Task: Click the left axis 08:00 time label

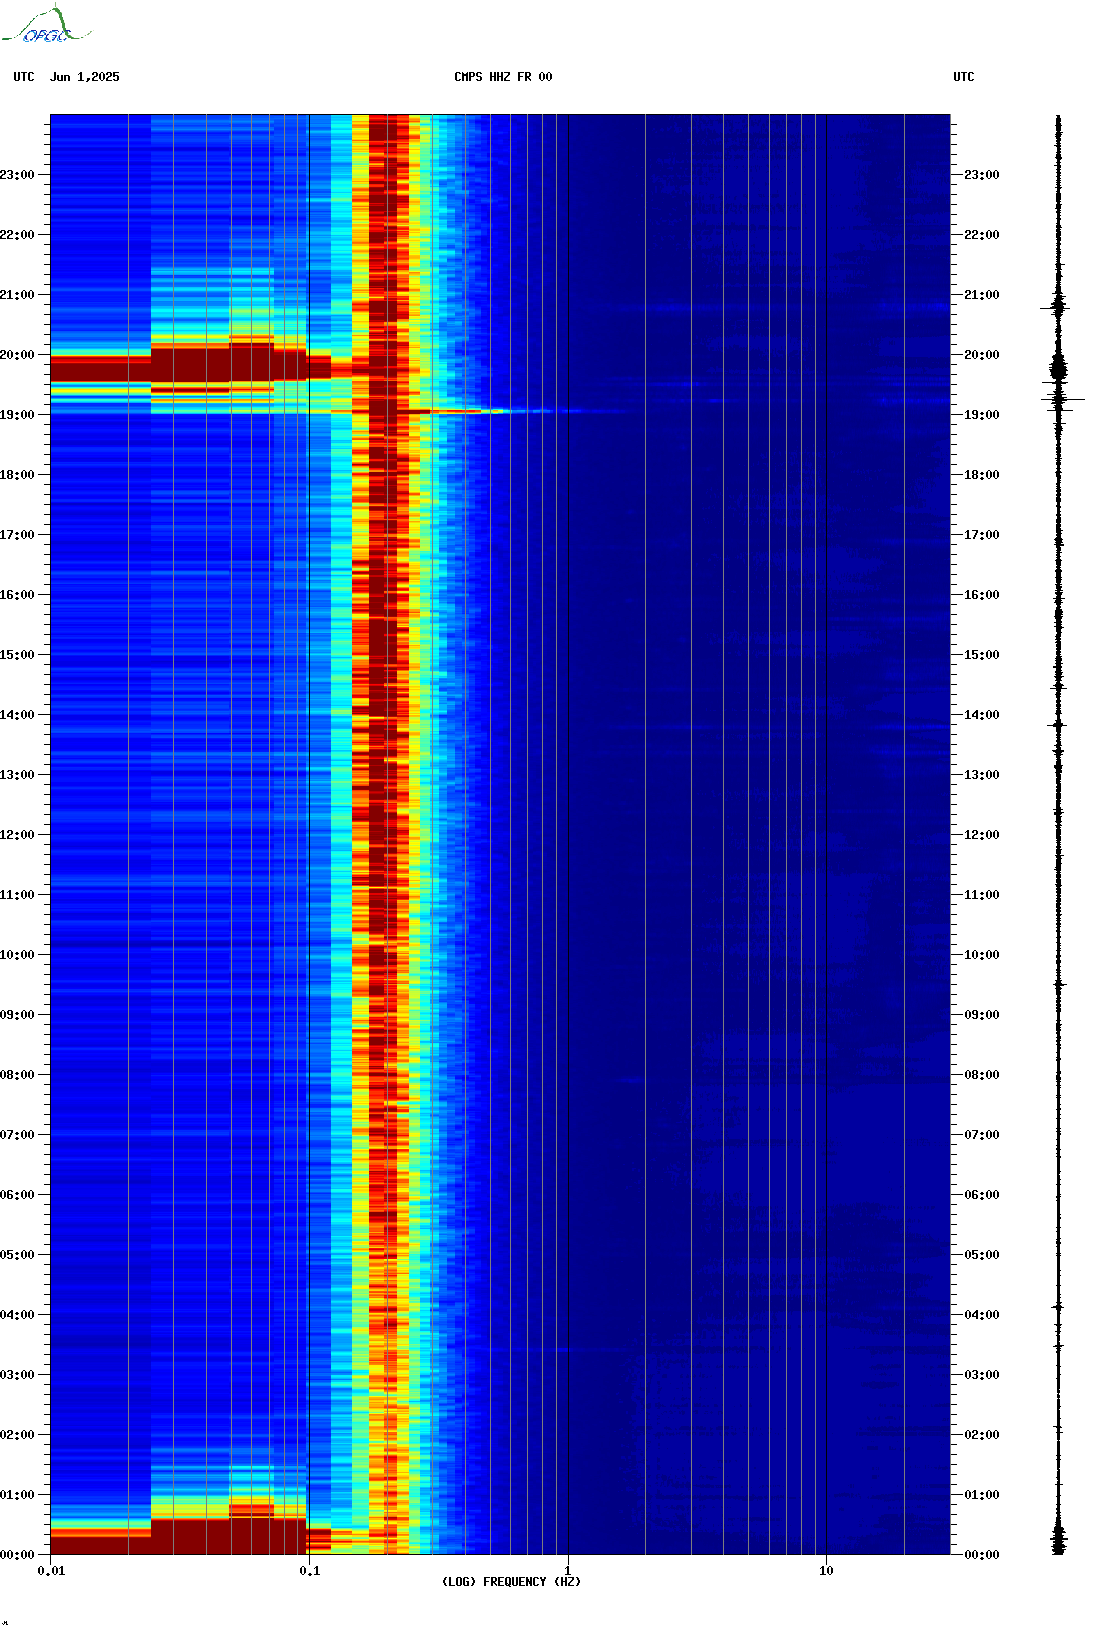Action: click(17, 1075)
